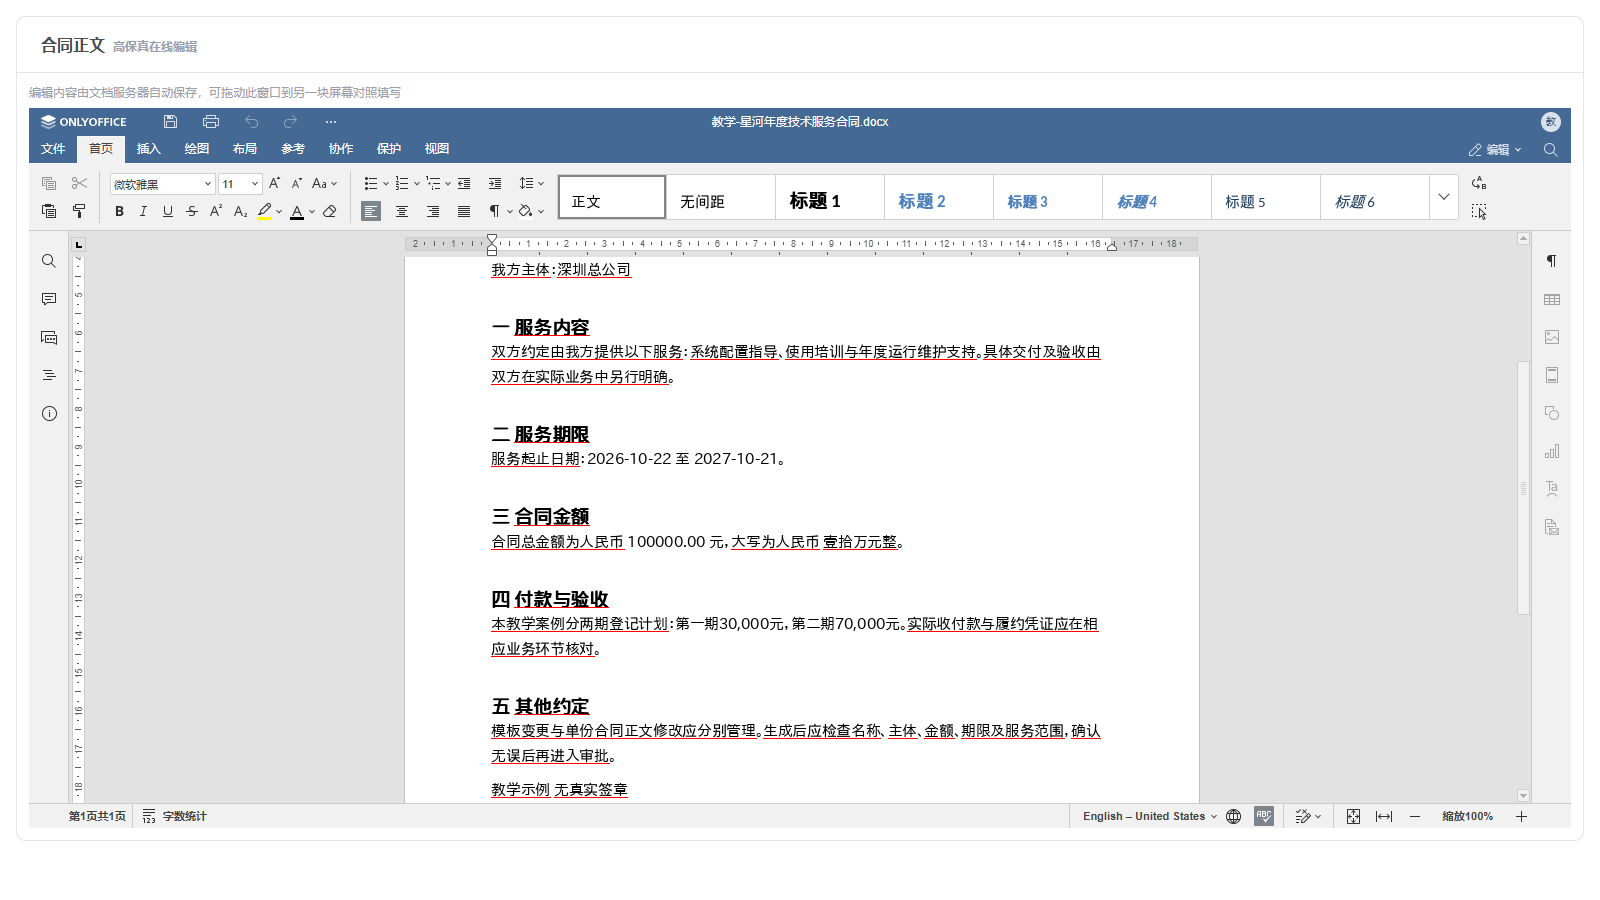Toggle bold formatting
Image resolution: width=1600 pixels, height=900 pixels.
tap(119, 211)
